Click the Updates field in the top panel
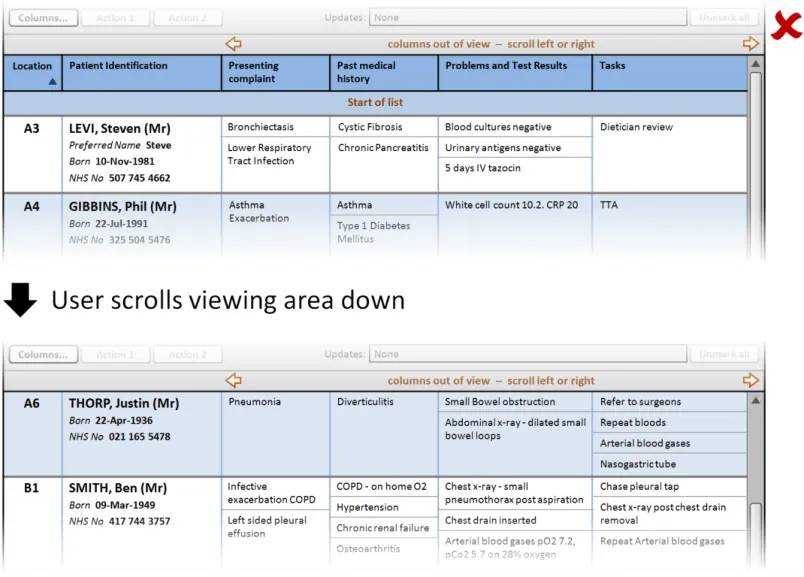 pos(525,18)
